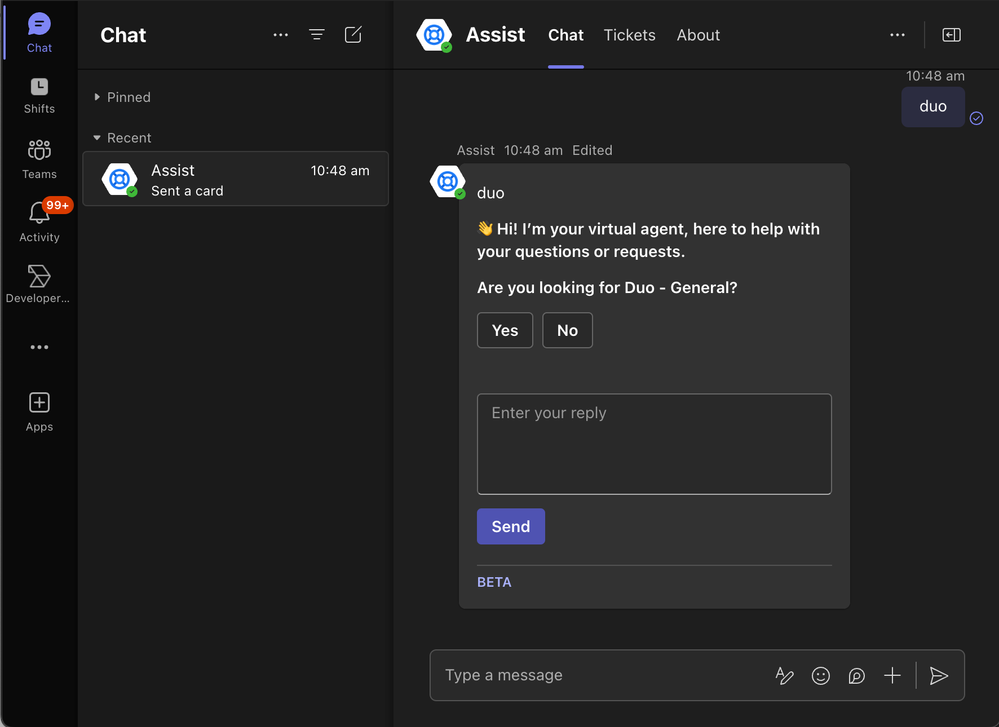This screenshot has height=727, width=999.
Task: Focus the 'Enter your reply' text box
Action: click(x=654, y=444)
